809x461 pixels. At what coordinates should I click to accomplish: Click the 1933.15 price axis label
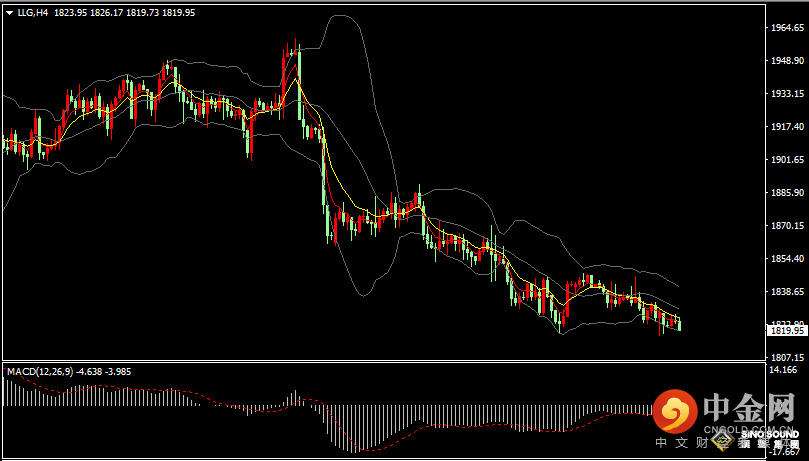pyautogui.click(x=788, y=94)
